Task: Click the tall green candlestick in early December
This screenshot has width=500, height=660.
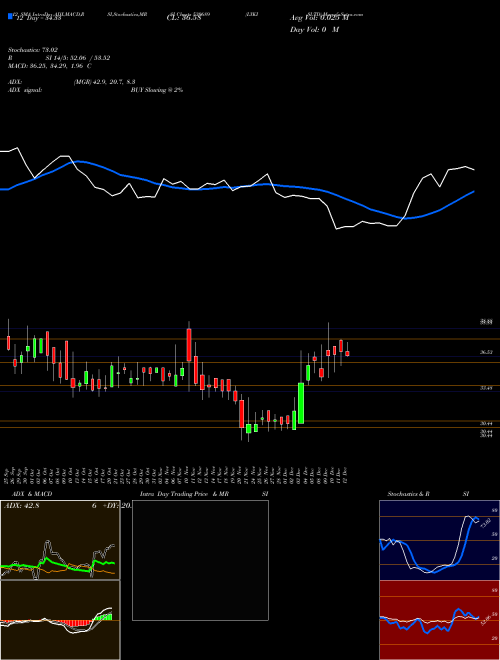Action: tap(301, 403)
